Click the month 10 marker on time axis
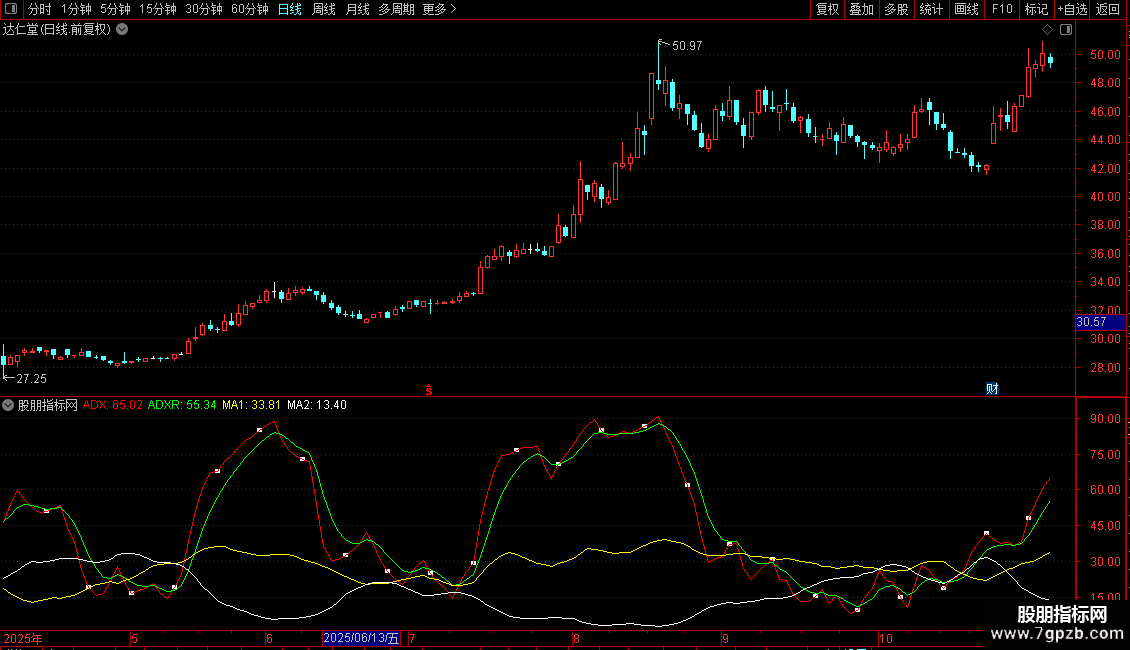1130x650 pixels. tap(886, 638)
